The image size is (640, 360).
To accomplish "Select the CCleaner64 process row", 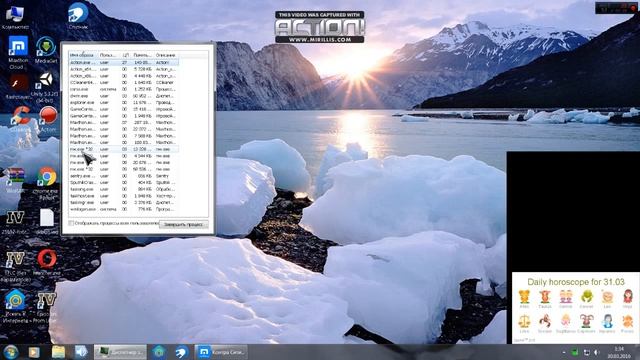I will pos(123,82).
